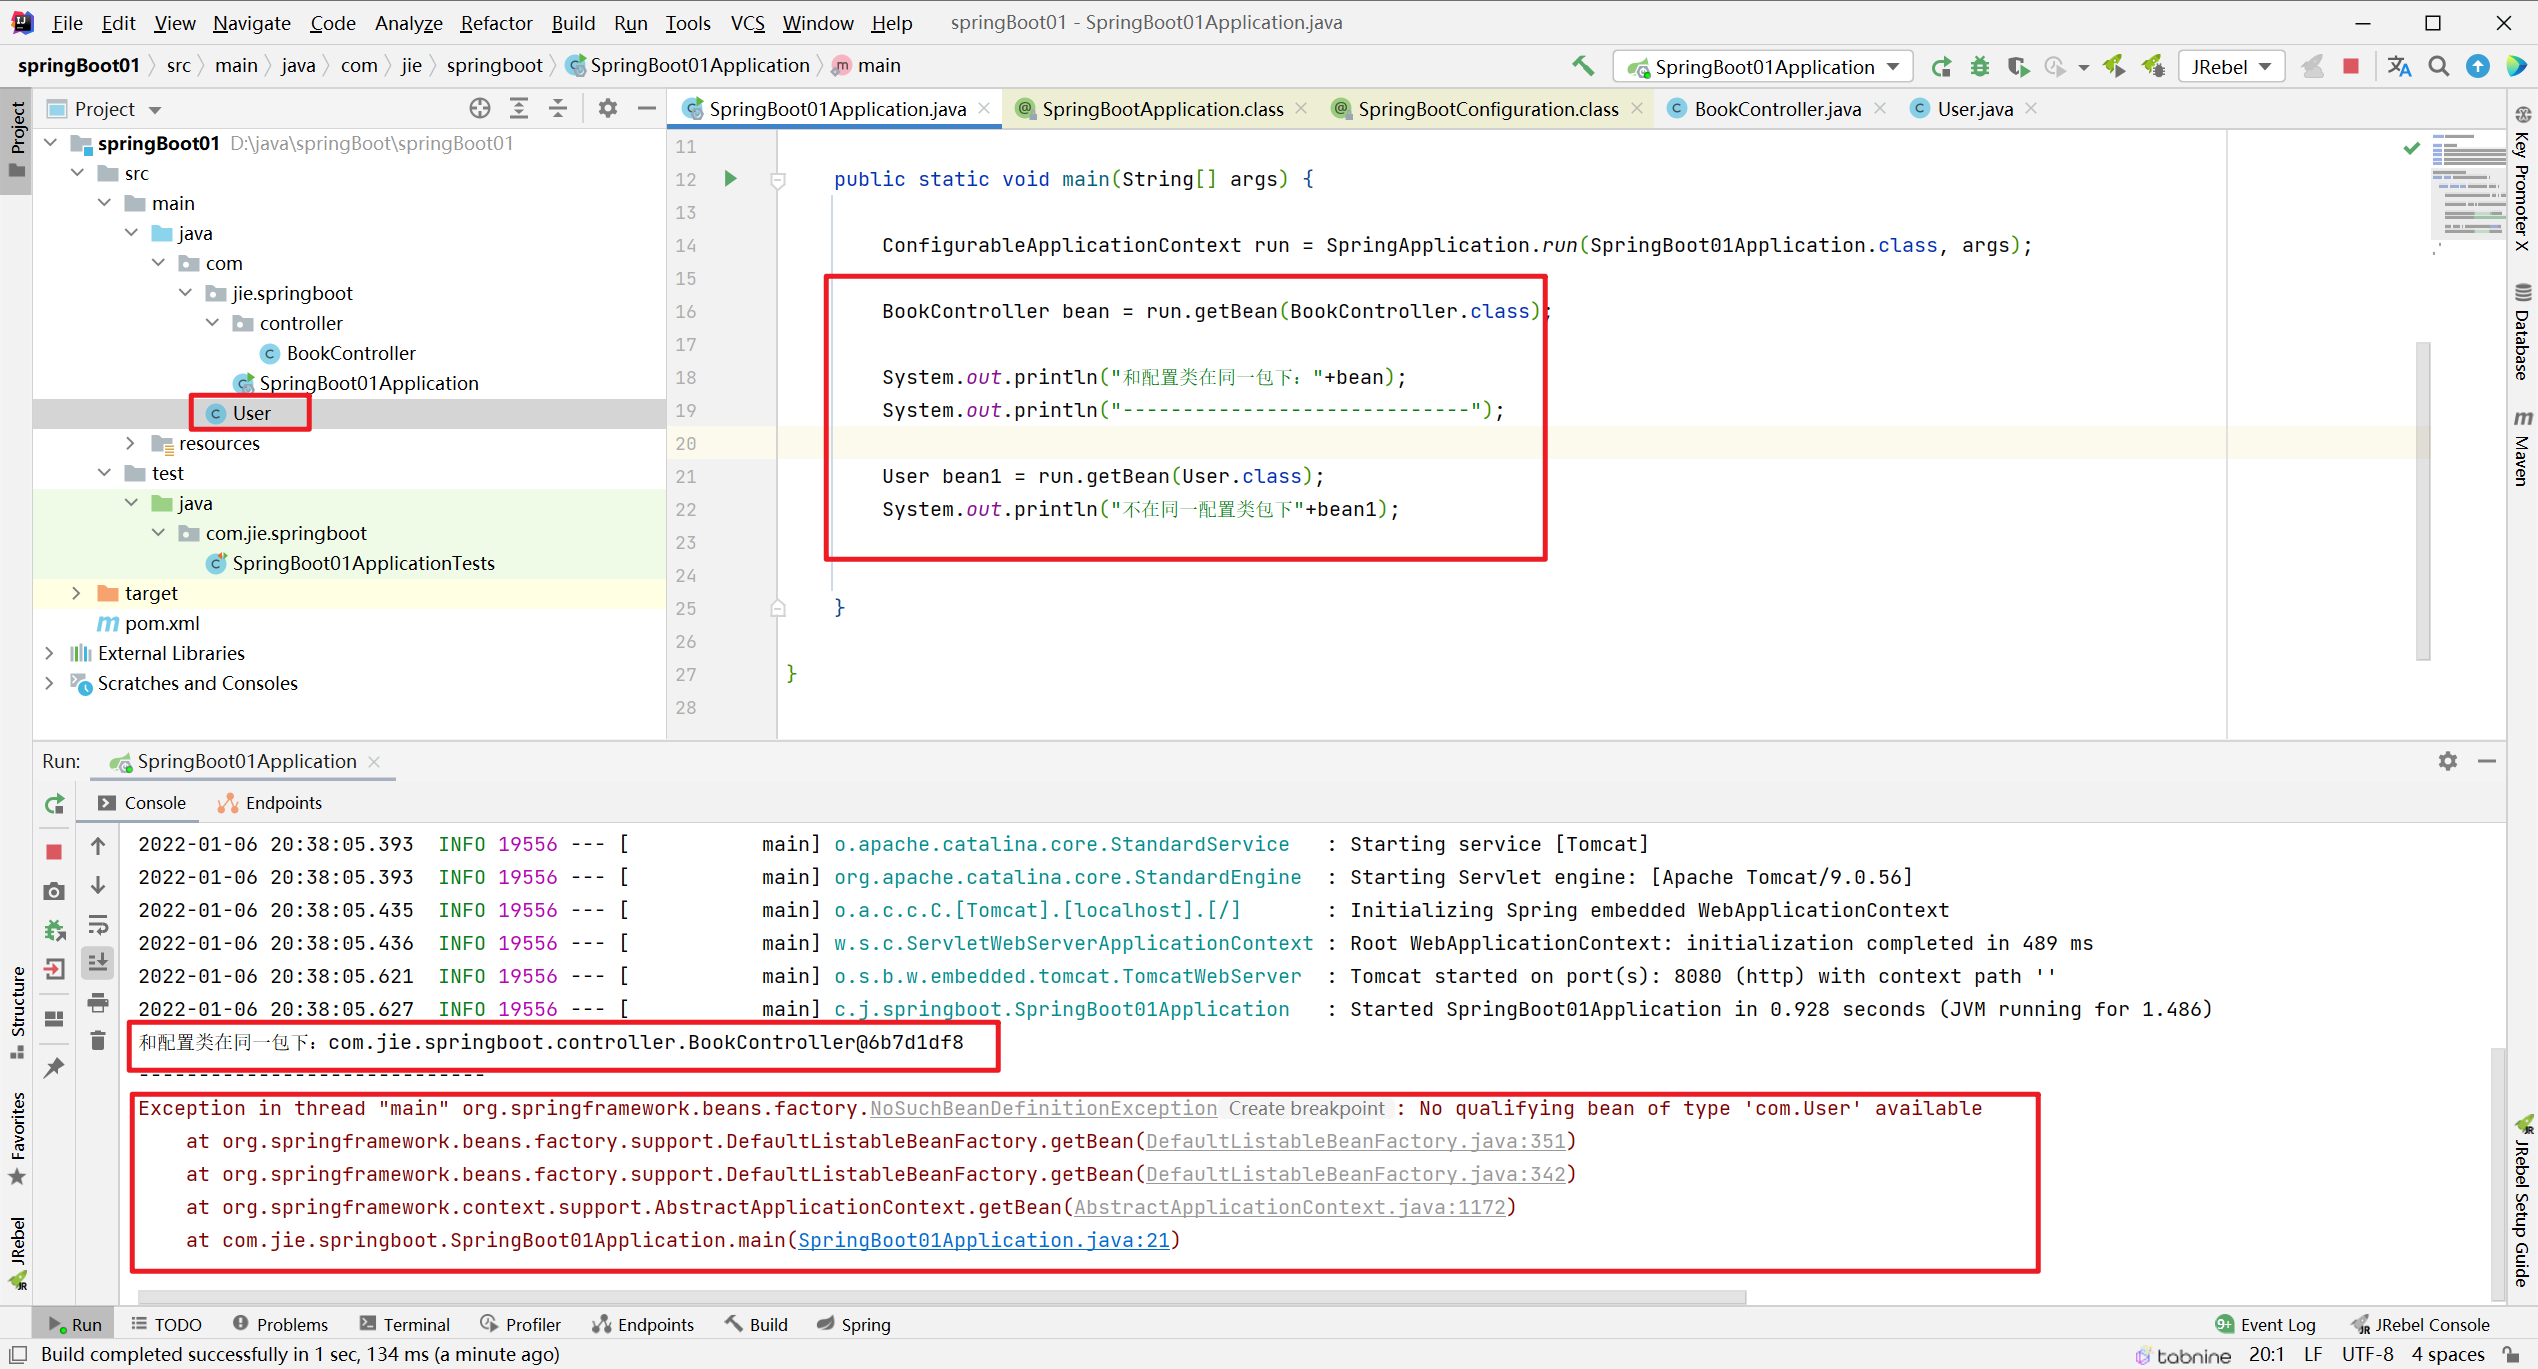Screen dimensions: 2538x1369
Task: Collapse the controller package
Action: tap(212, 322)
